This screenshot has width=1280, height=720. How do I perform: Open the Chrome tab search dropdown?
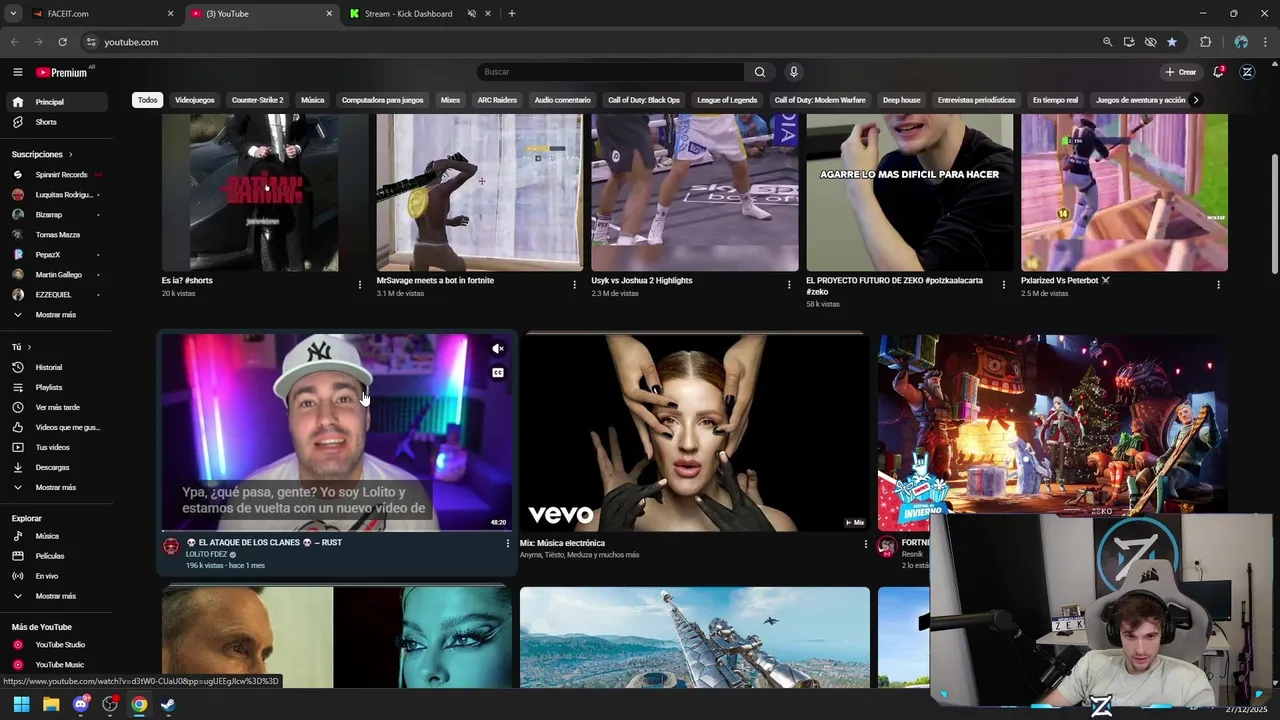13,14
